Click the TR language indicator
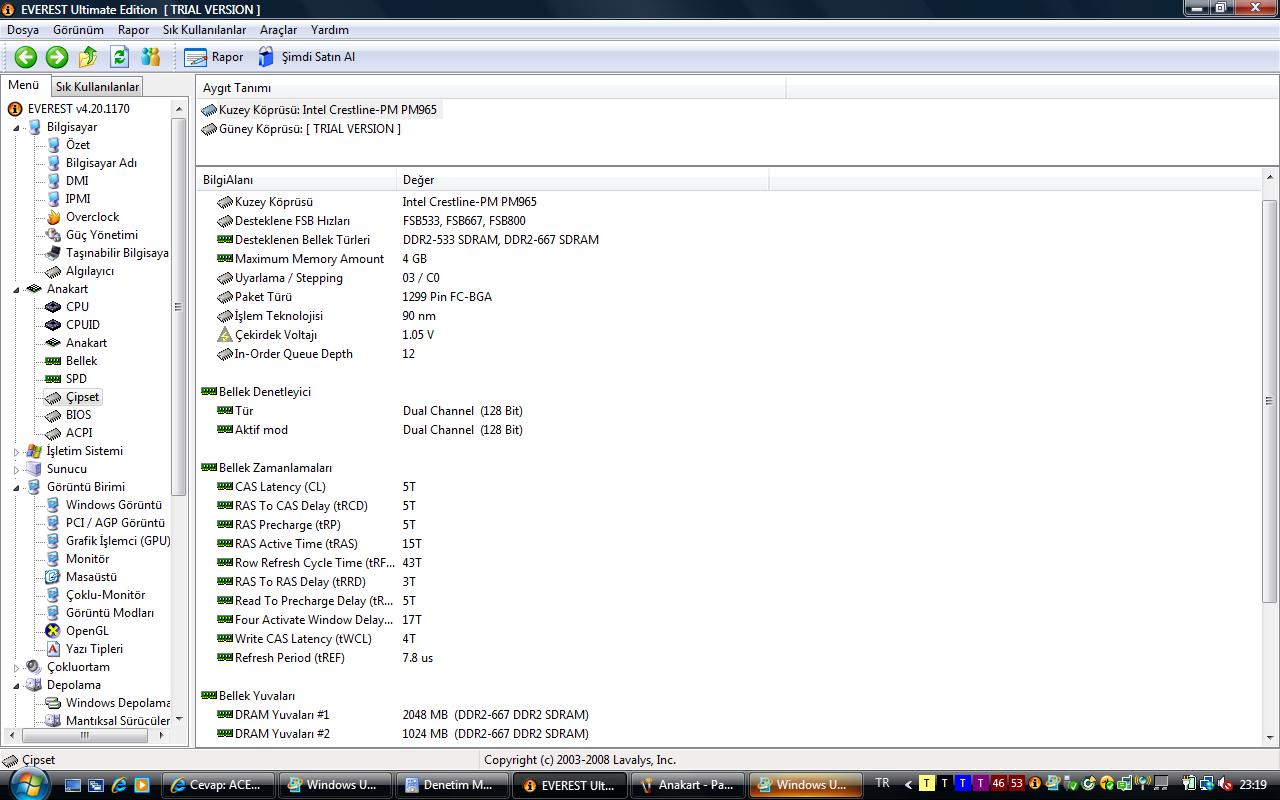Image resolution: width=1280 pixels, height=800 pixels. (882, 784)
